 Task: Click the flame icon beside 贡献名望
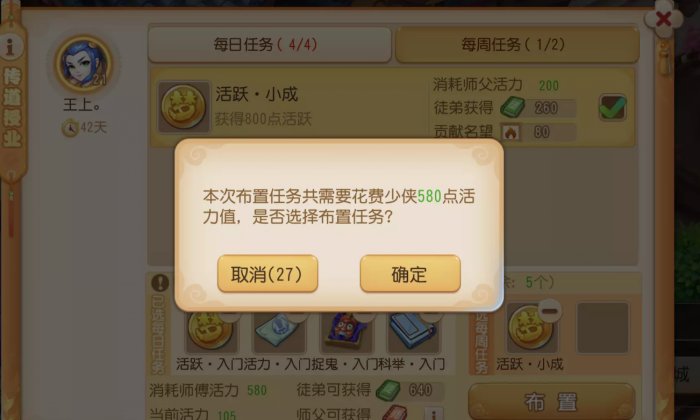point(510,132)
